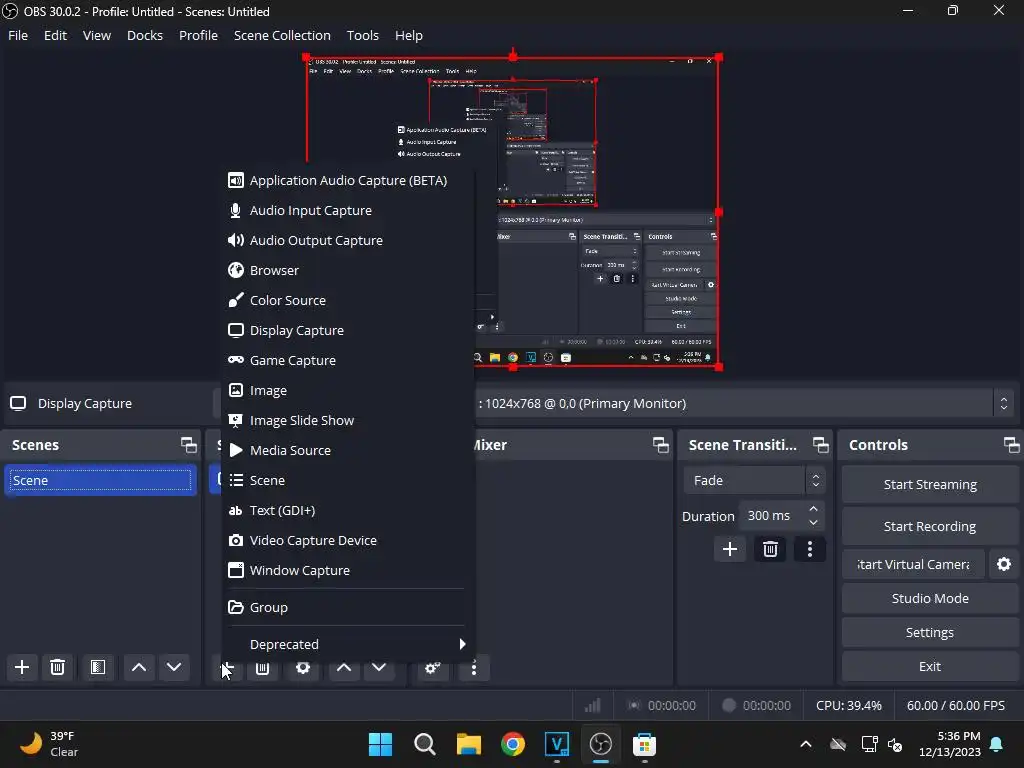Screen dimensions: 1024x768
Task: Show hidden system tray icons
Action: (806, 744)
